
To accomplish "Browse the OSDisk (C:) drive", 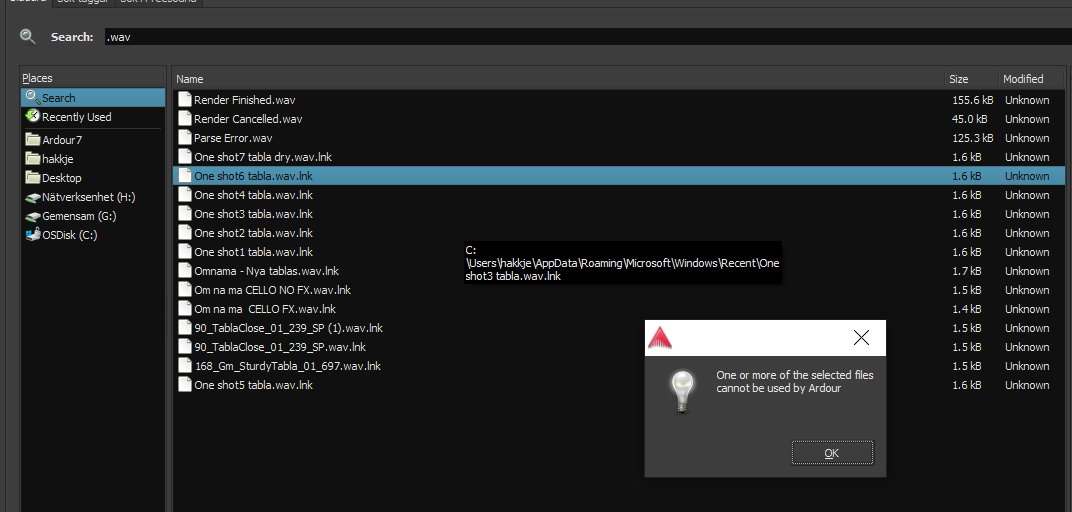I will (69, 235).
